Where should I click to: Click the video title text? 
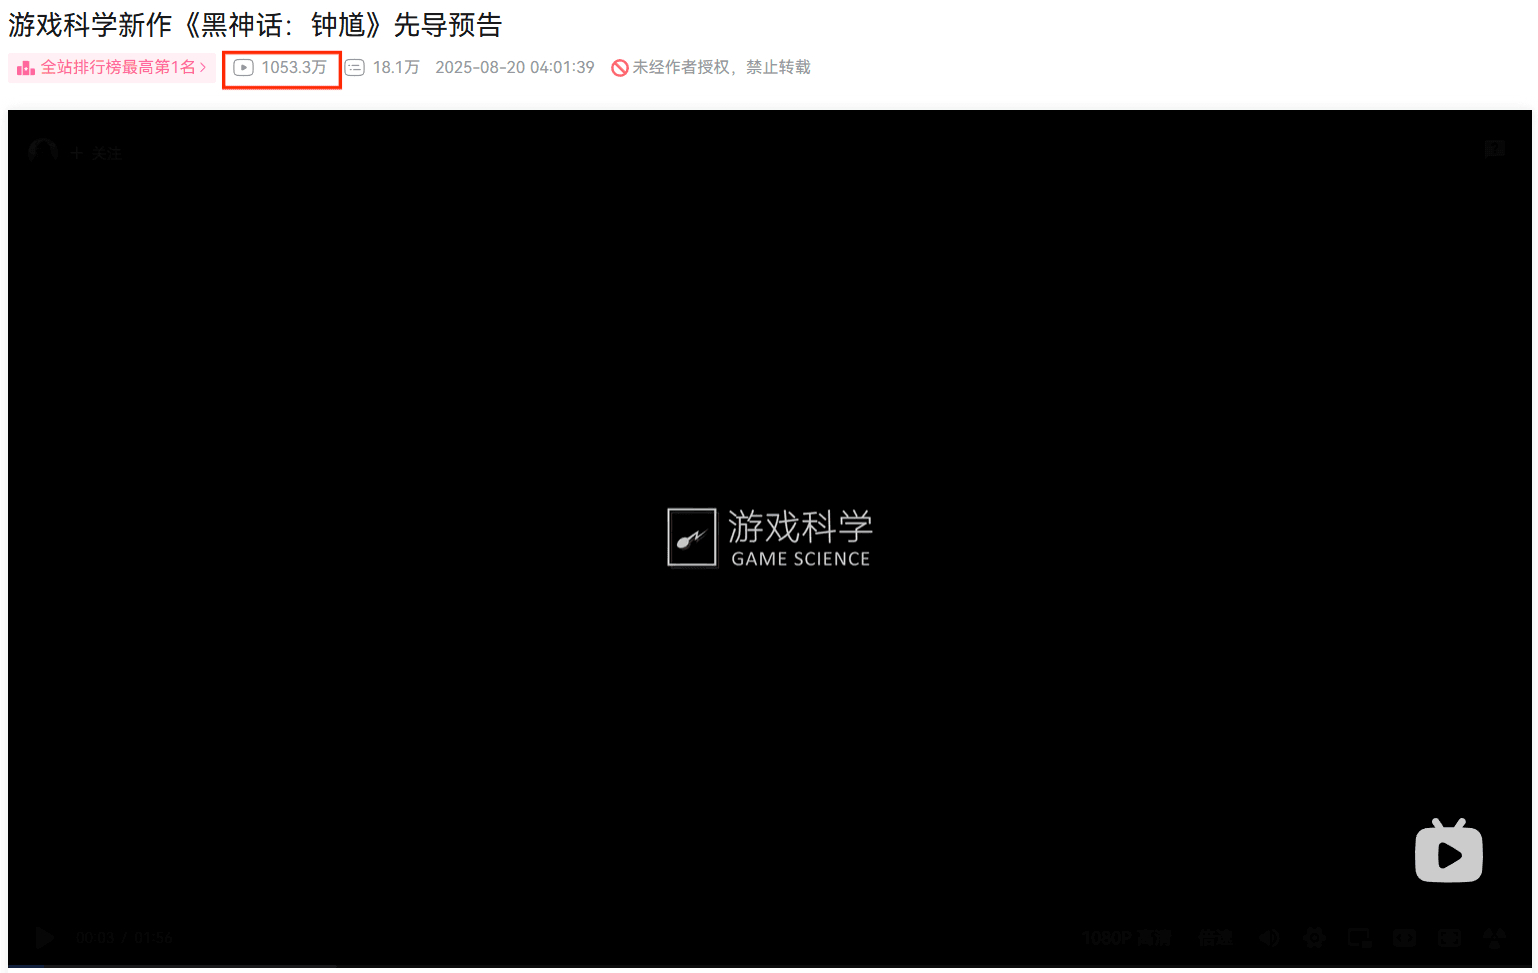(x=255, y=25)
